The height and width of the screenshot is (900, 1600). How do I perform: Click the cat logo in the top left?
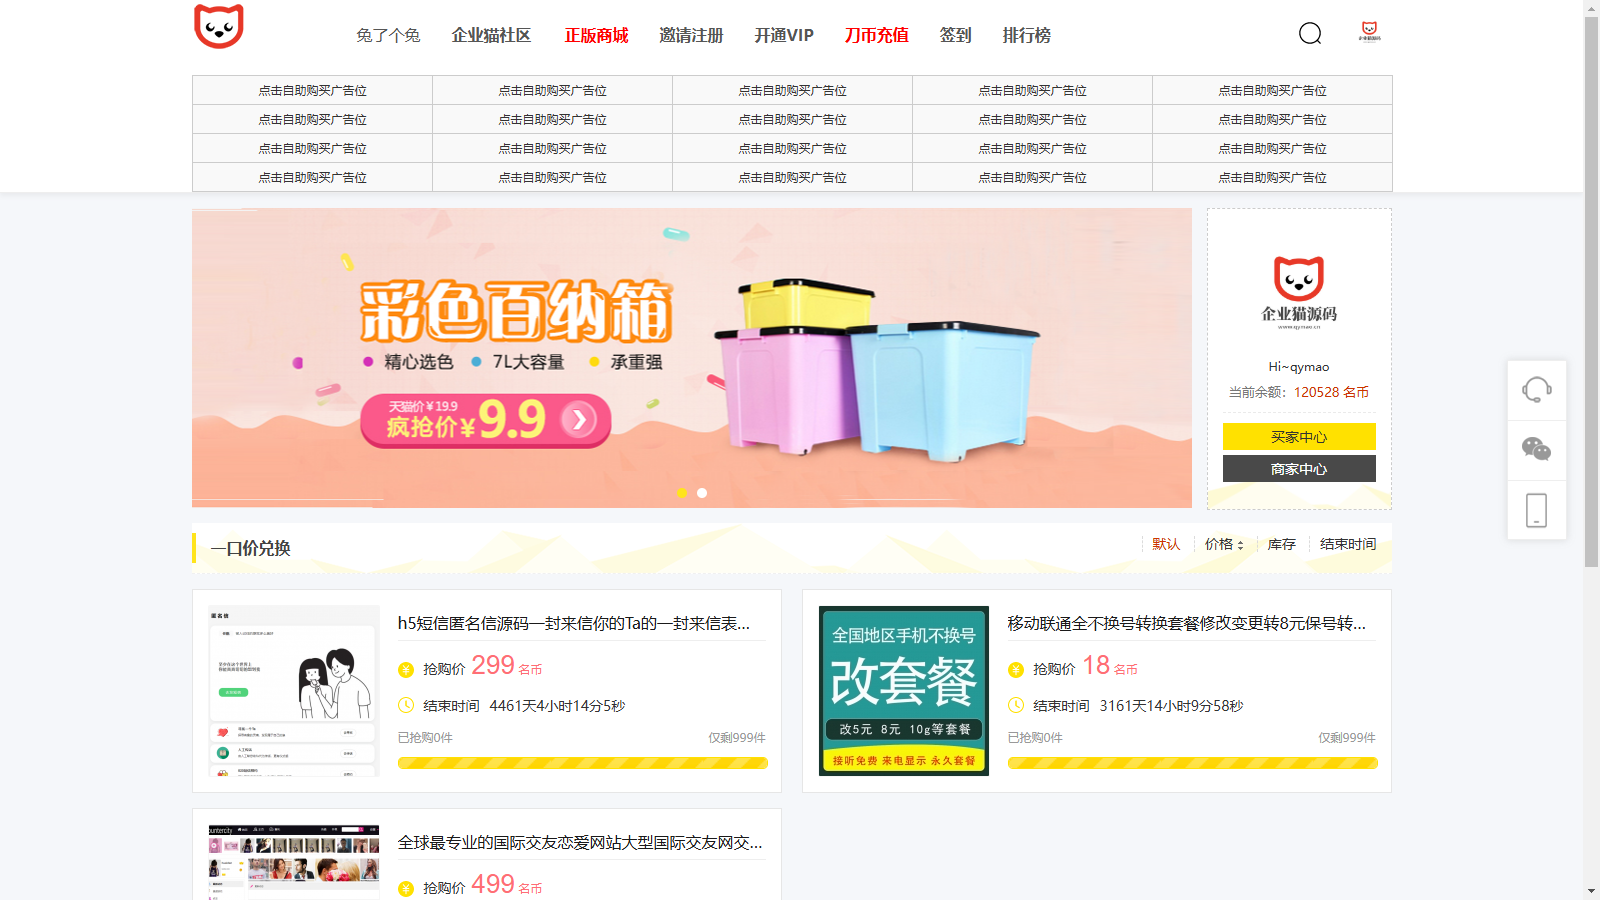[220, 28]
